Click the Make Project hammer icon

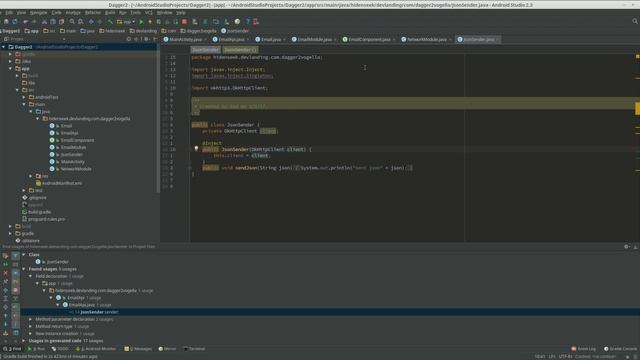(110, 22)
